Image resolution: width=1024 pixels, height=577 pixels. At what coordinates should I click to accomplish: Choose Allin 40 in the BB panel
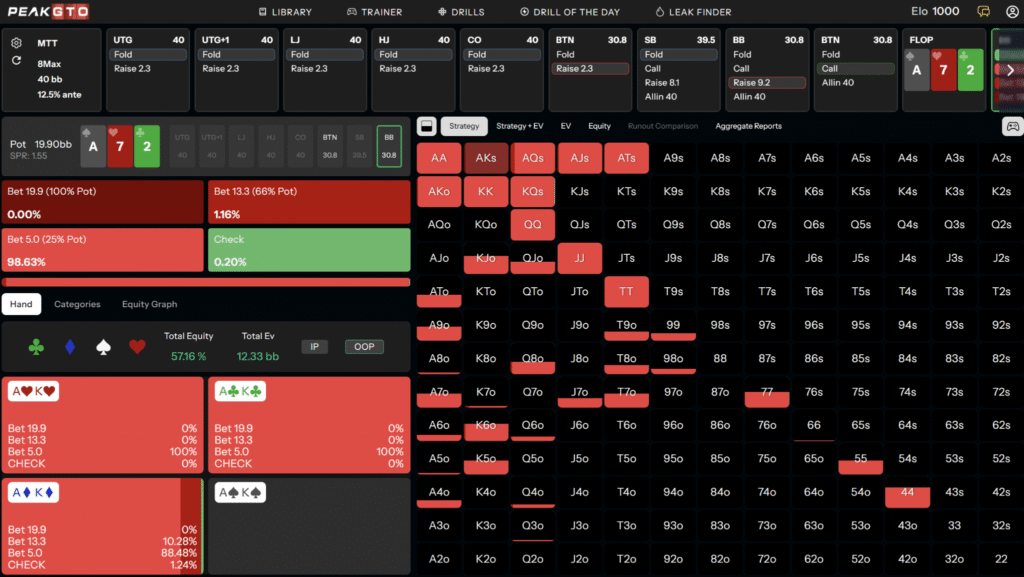point(750,97)
